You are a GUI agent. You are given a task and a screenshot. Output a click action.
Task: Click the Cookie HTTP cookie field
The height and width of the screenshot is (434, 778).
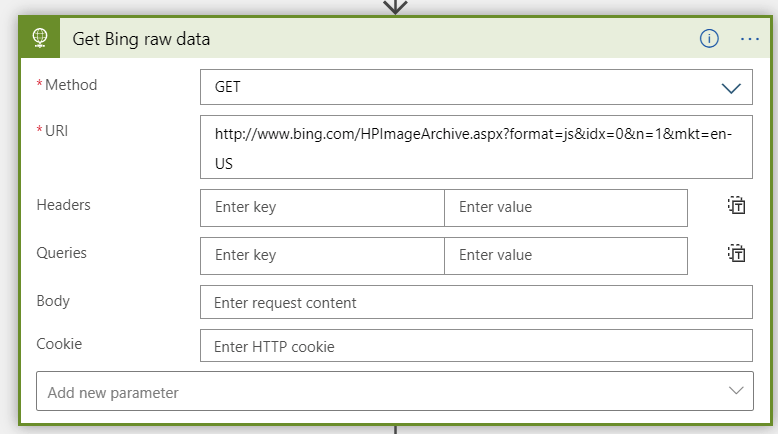(476, 346)
